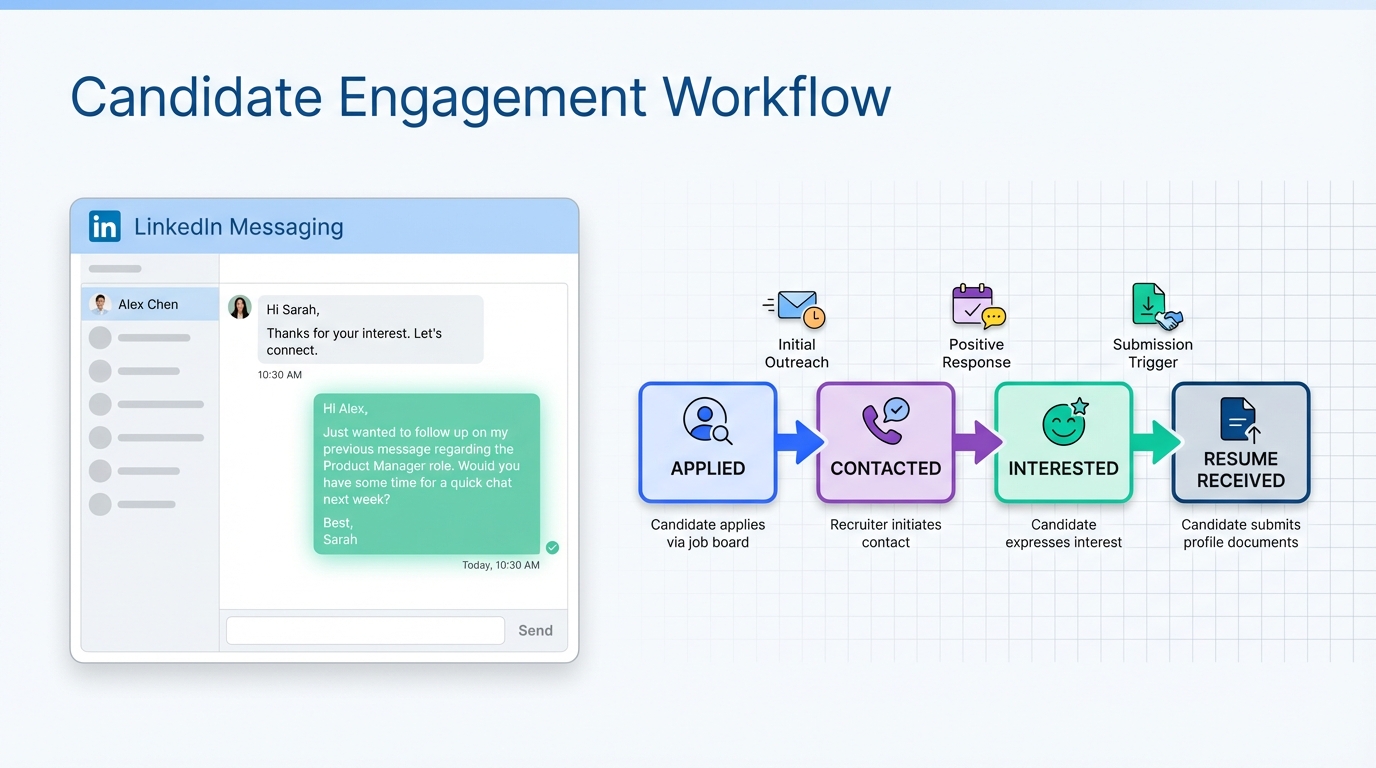Click the Resume Received document icon
Image resolution: width=1376 pixels, height=768 pixels.
[x=1240, y=420]
